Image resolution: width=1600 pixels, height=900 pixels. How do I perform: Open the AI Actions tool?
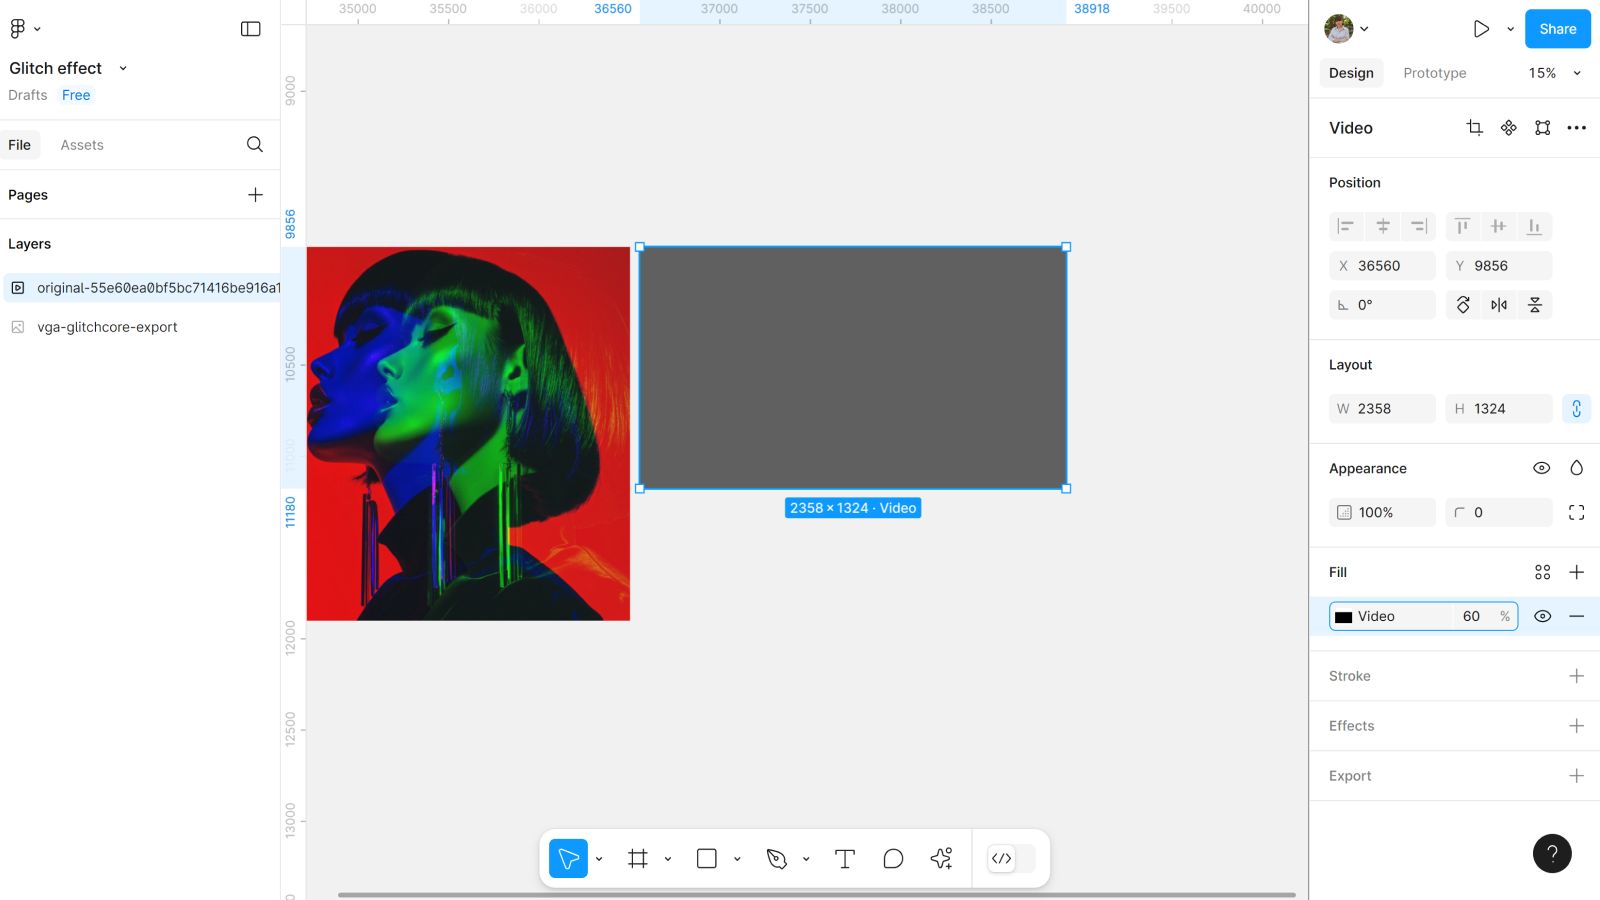point(941,859)
